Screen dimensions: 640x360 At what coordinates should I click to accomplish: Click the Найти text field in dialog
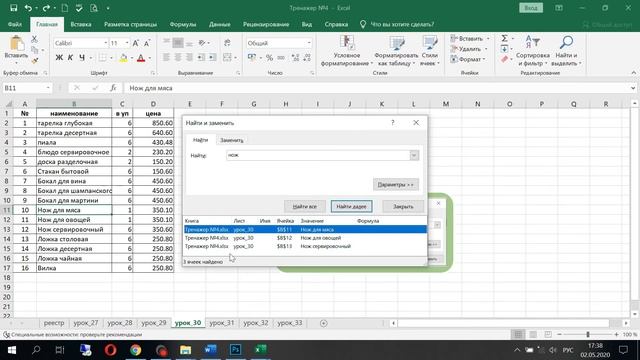[318, 155]
